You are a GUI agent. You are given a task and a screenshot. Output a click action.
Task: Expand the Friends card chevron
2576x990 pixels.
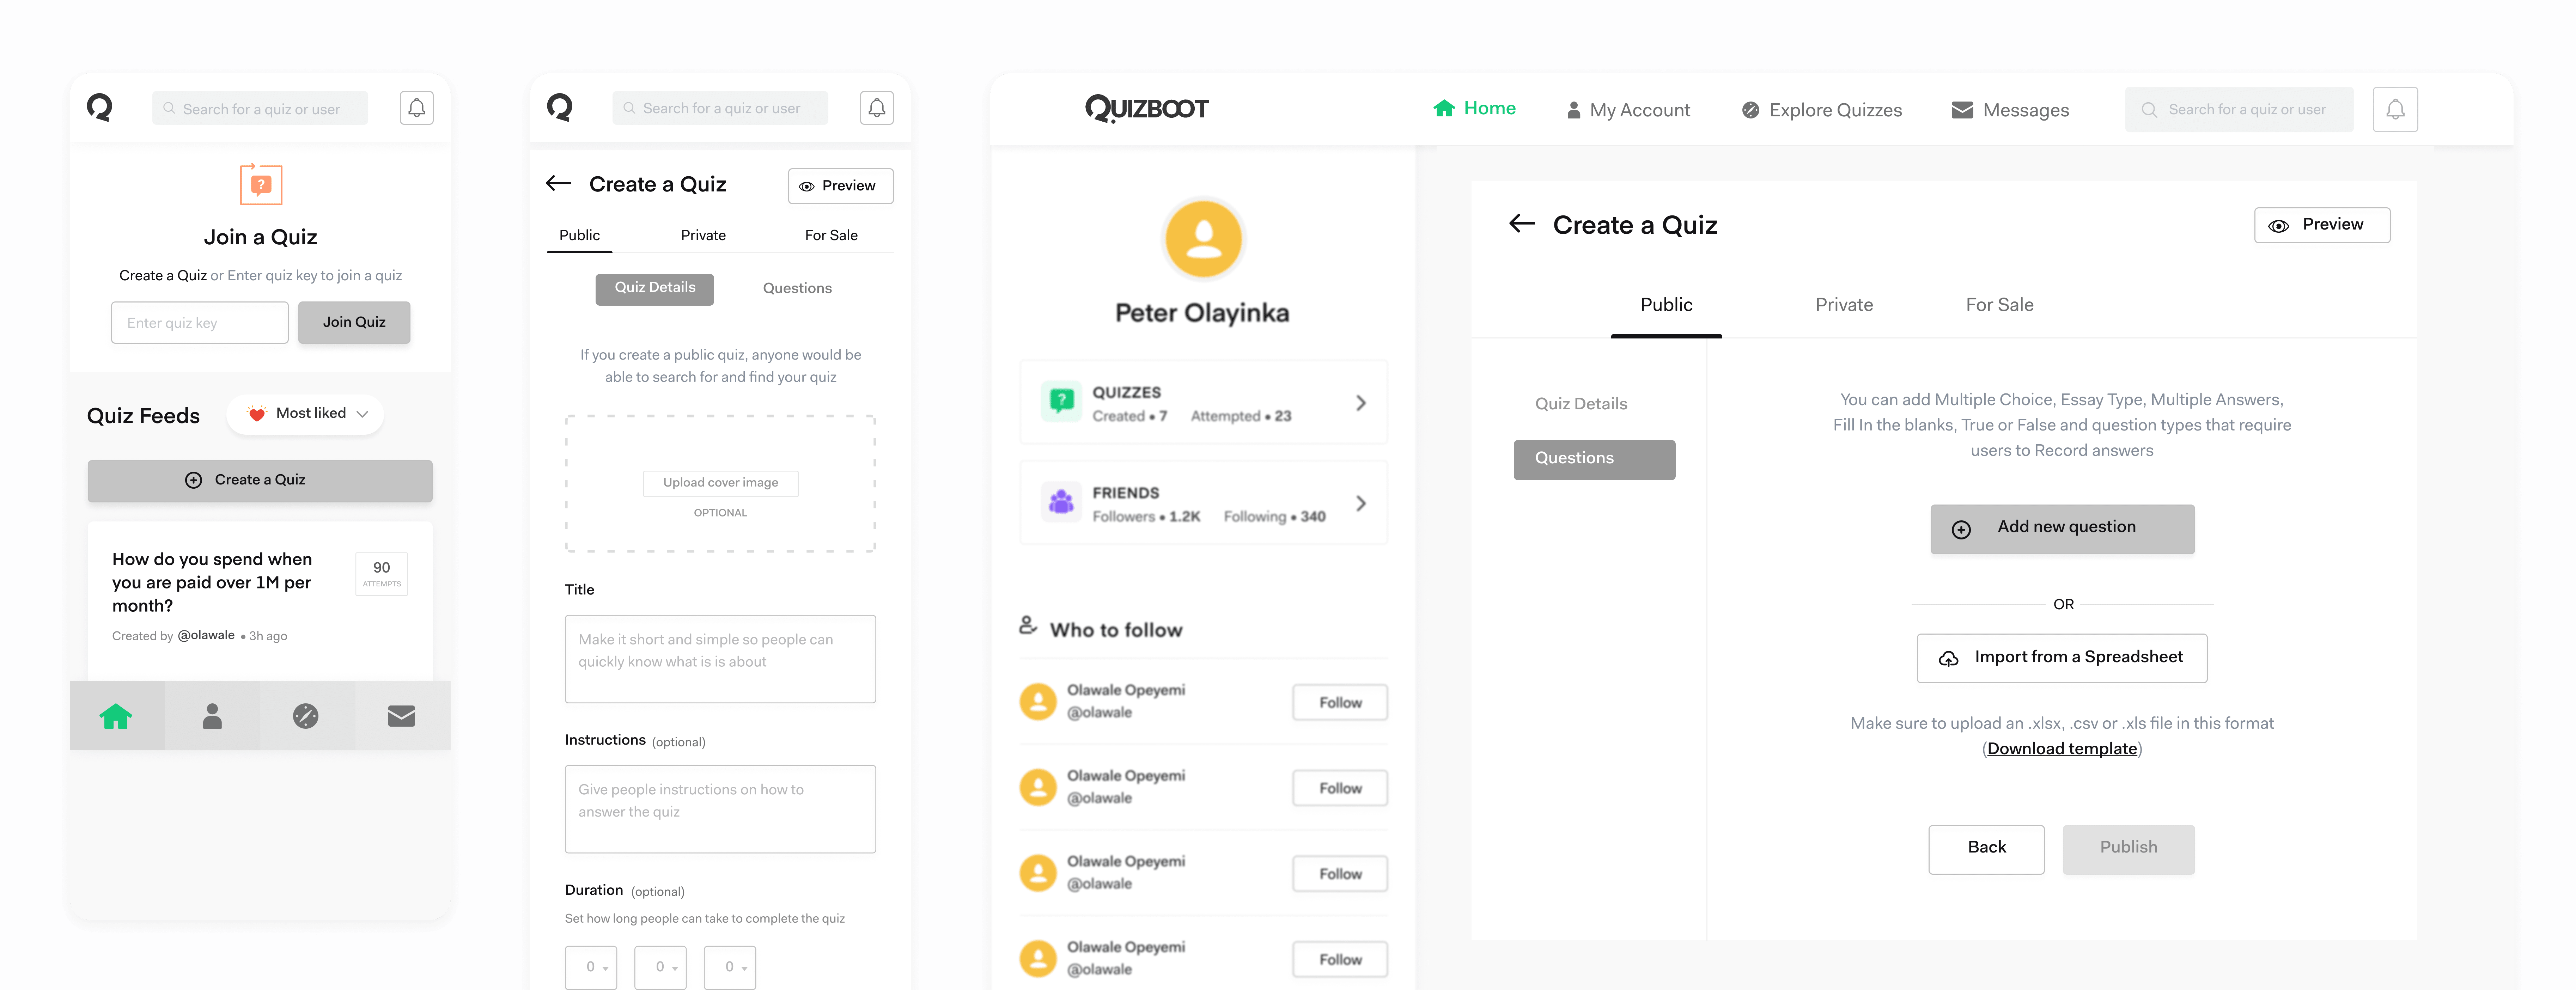(x=1361, y=503)
